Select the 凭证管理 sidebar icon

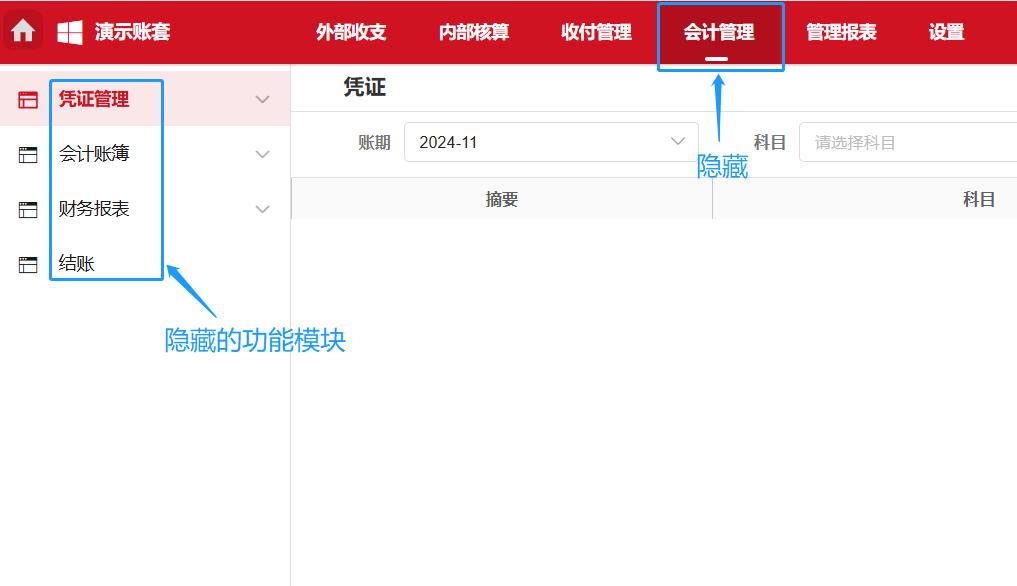pos(27,99)
